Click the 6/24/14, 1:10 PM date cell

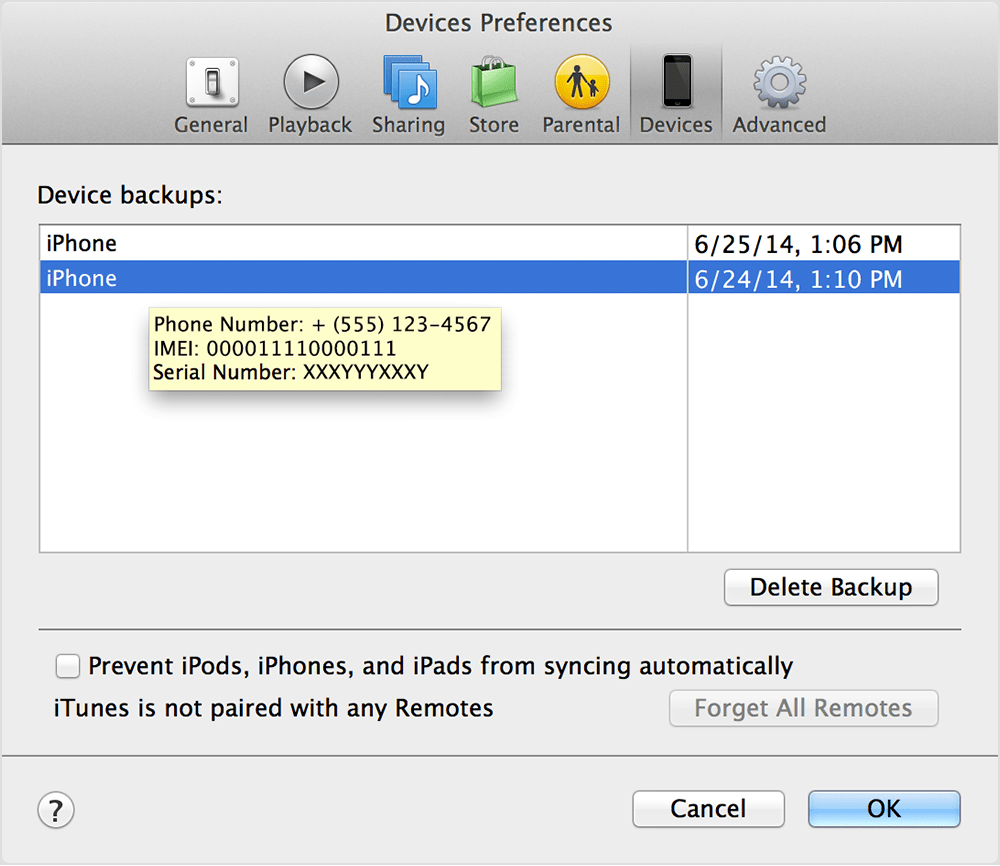coord(824,278)
